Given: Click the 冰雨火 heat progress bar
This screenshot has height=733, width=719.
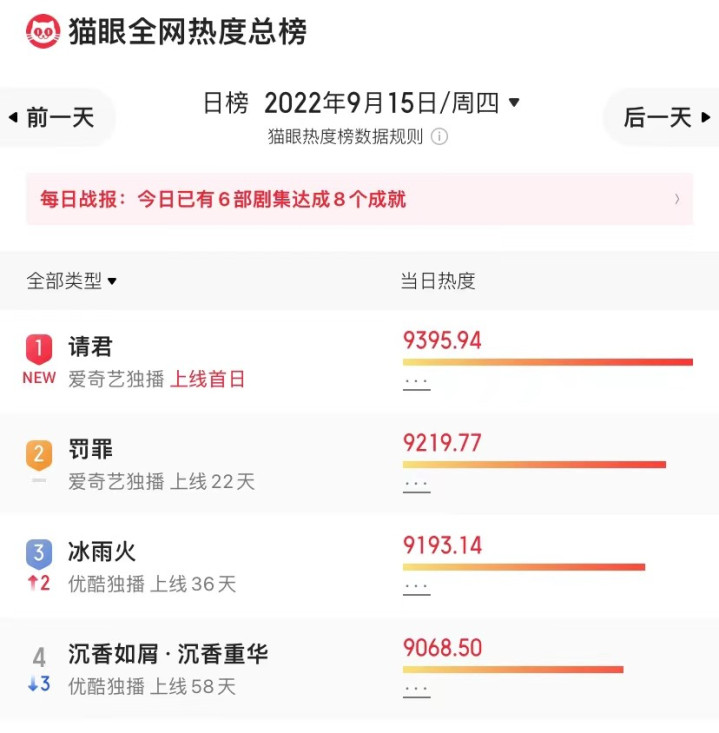Looking at the screenshot, I should tap(523, 567).
